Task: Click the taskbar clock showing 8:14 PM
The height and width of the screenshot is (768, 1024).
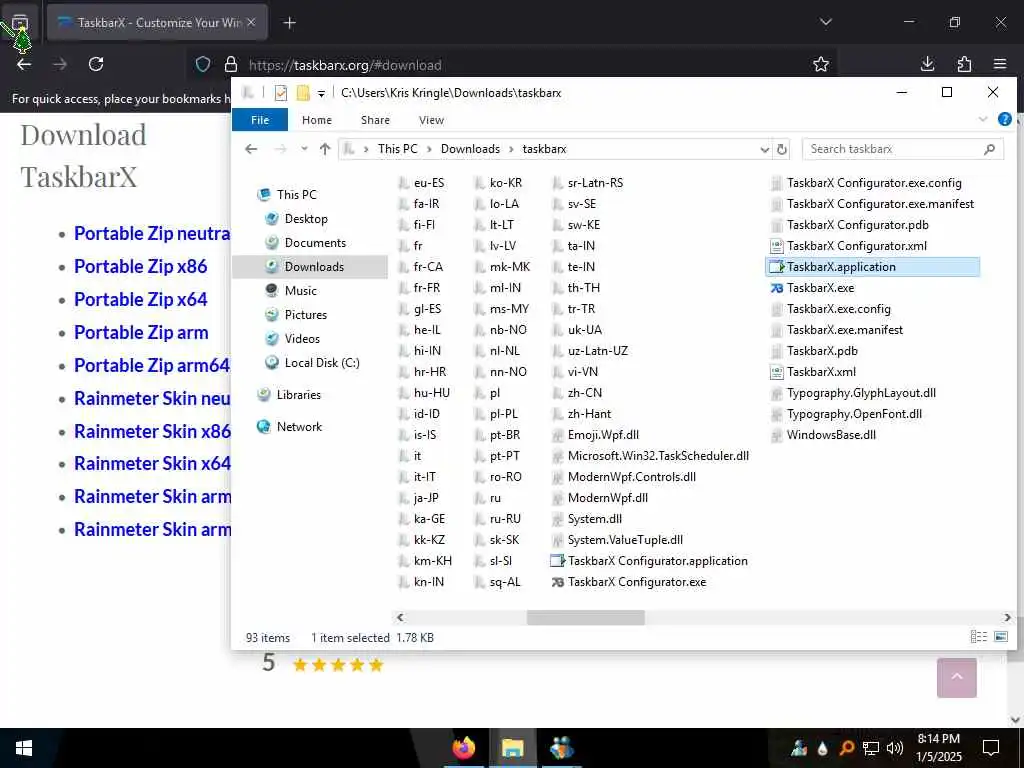Action: (938, 739)
